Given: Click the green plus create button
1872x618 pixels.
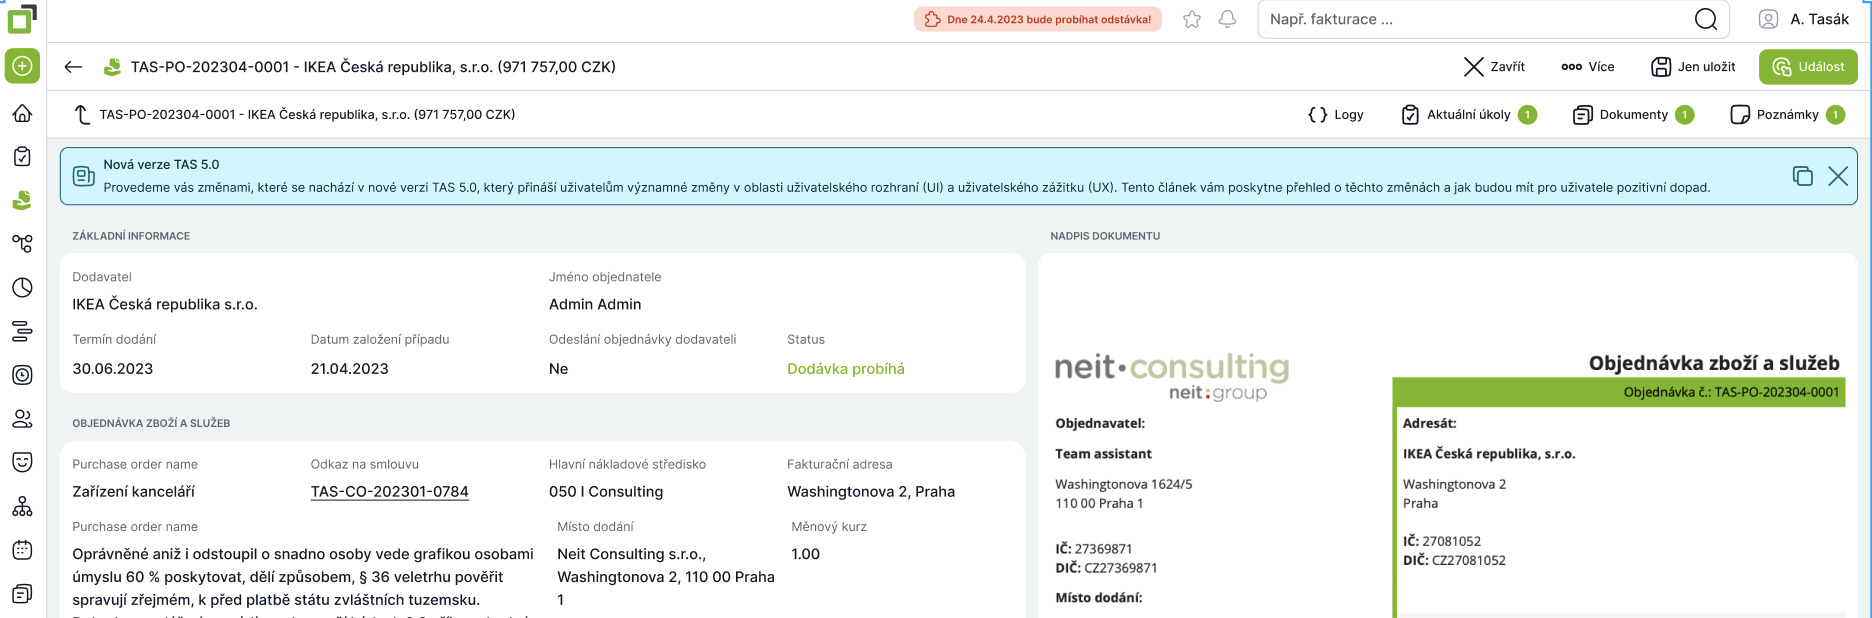Looking at the screenshot, I should point(22,66).
